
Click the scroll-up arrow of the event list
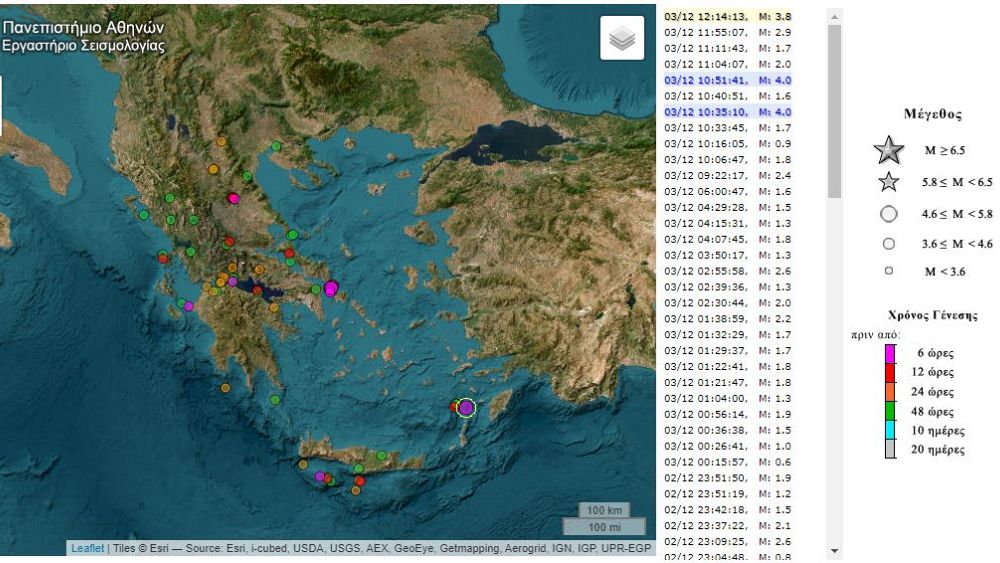835,15
